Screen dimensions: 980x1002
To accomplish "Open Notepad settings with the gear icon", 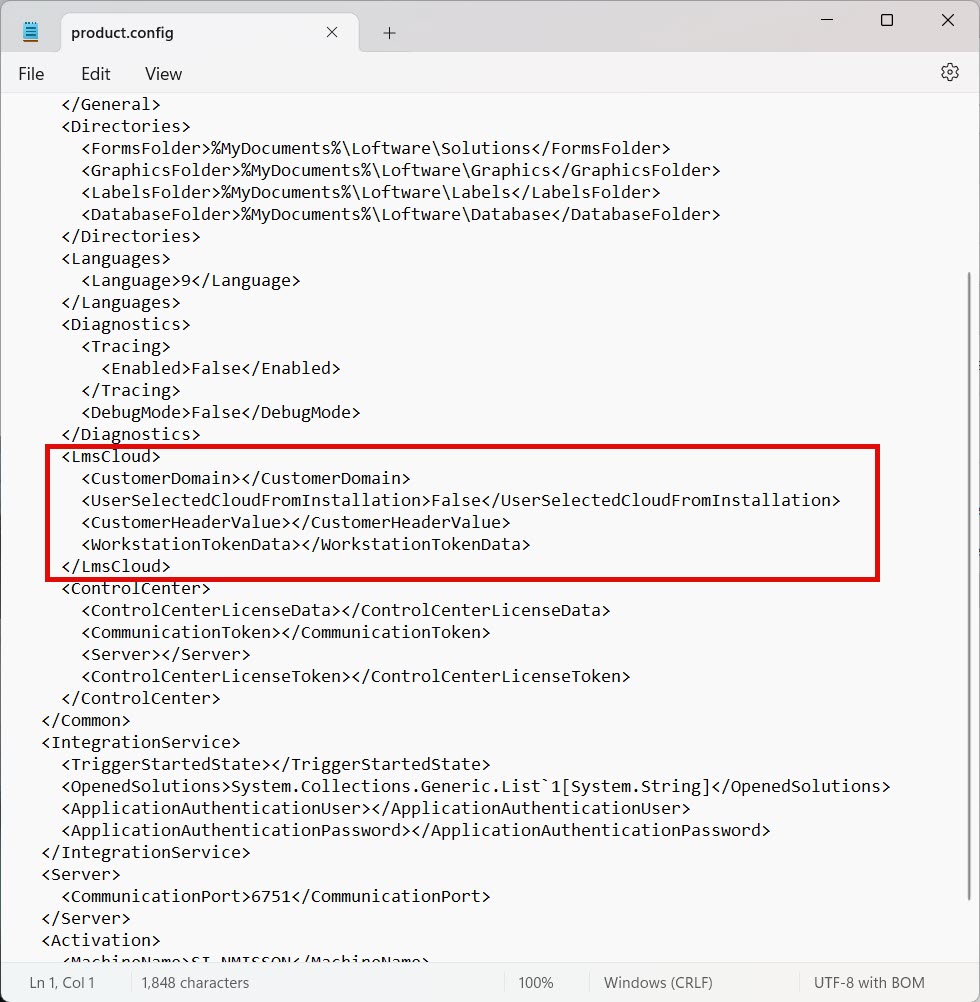I will [x=948, y=73].
